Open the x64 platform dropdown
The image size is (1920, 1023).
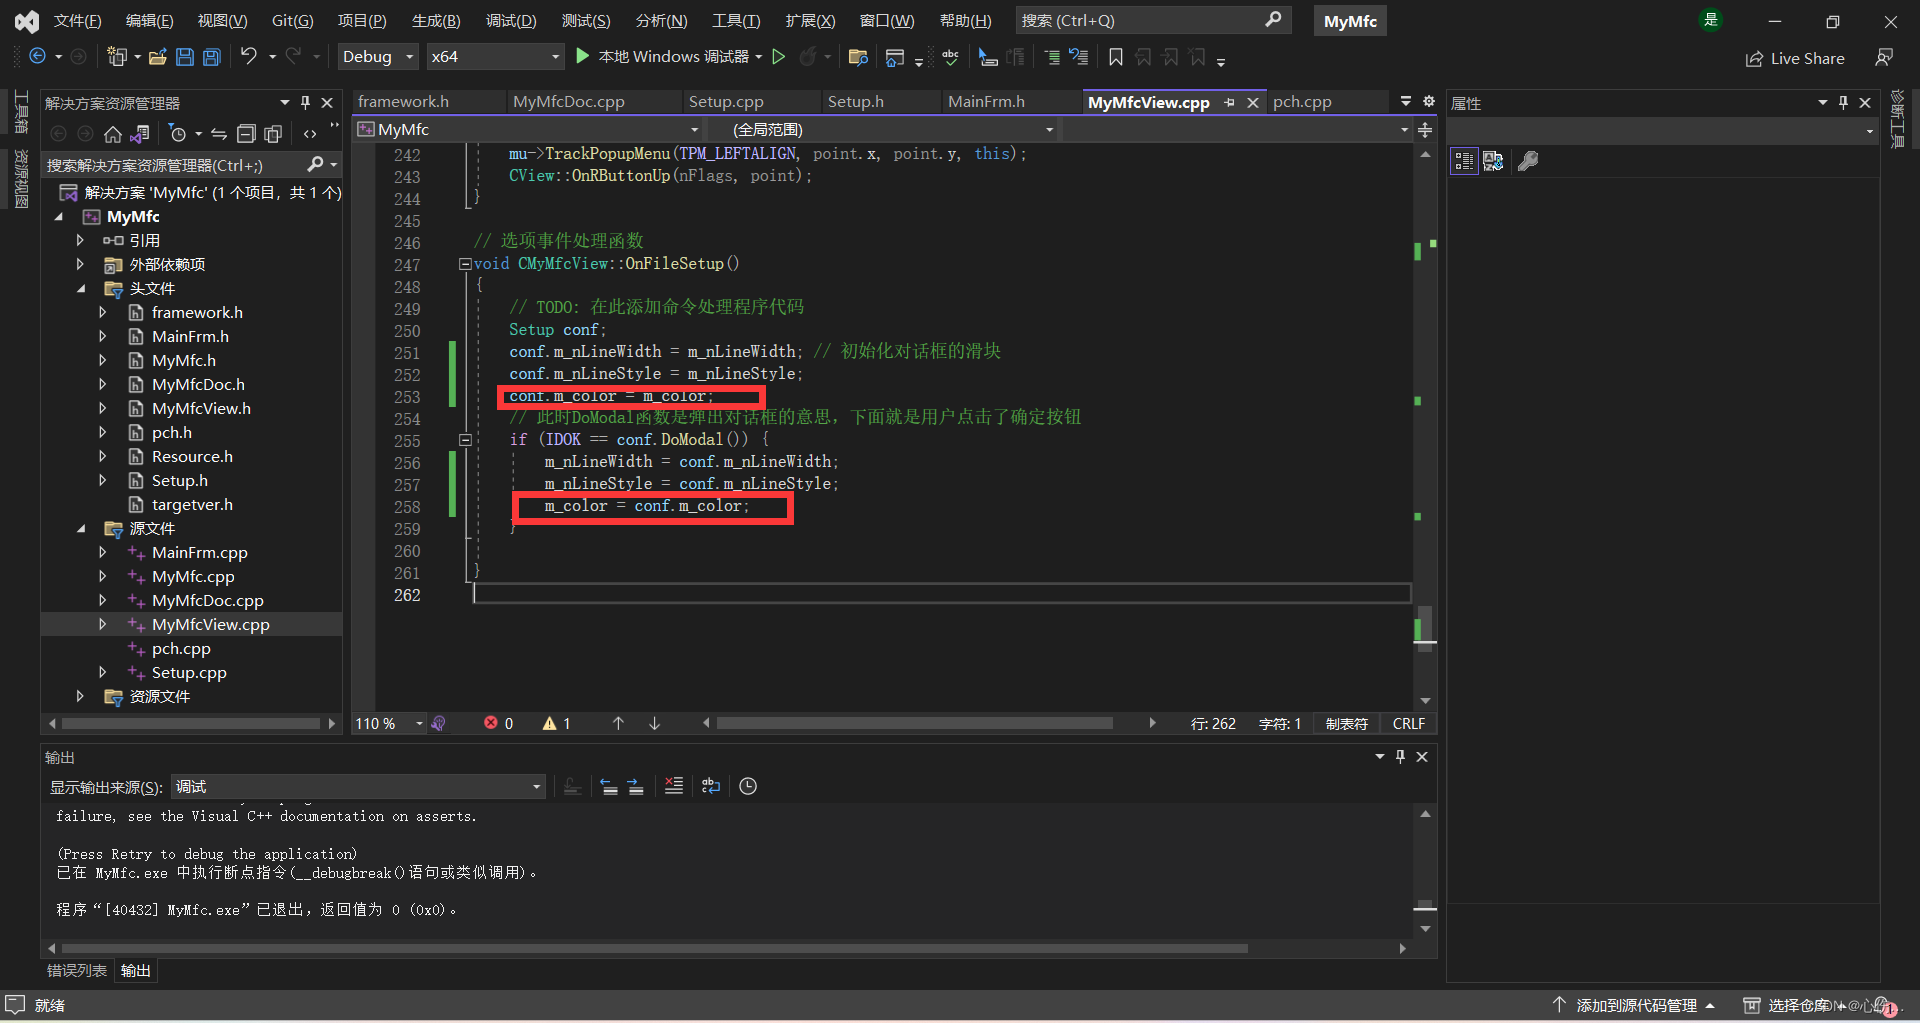point(495,57)
